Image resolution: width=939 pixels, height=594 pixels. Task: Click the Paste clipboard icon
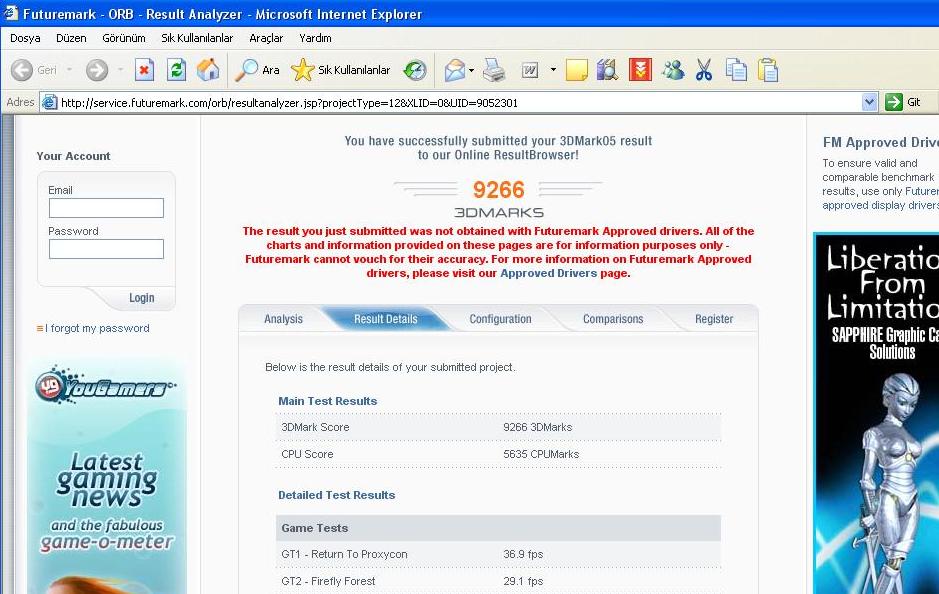tap(768, 70)
